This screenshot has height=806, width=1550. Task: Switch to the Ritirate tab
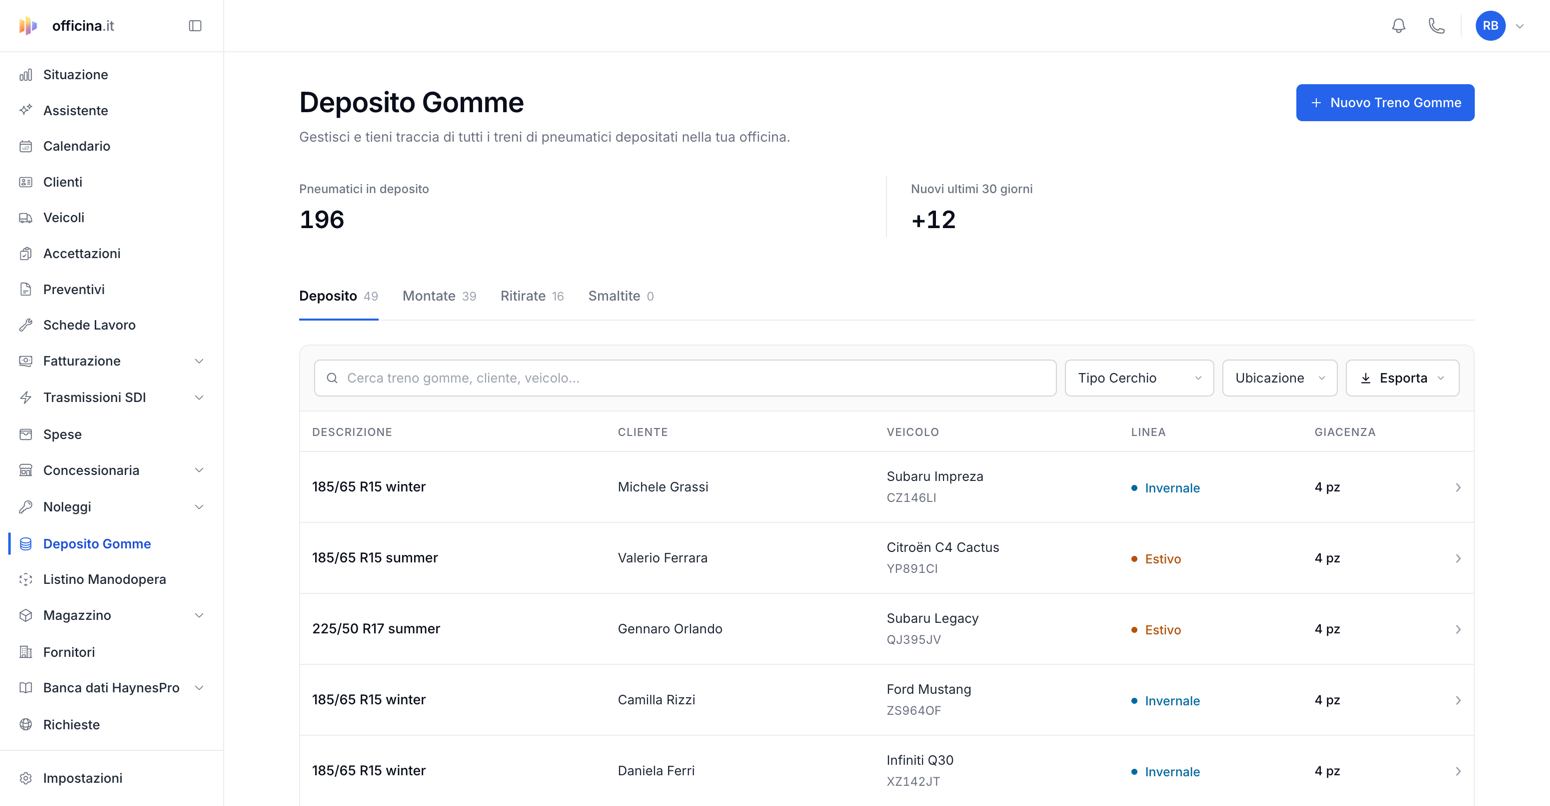pos(532,296)
